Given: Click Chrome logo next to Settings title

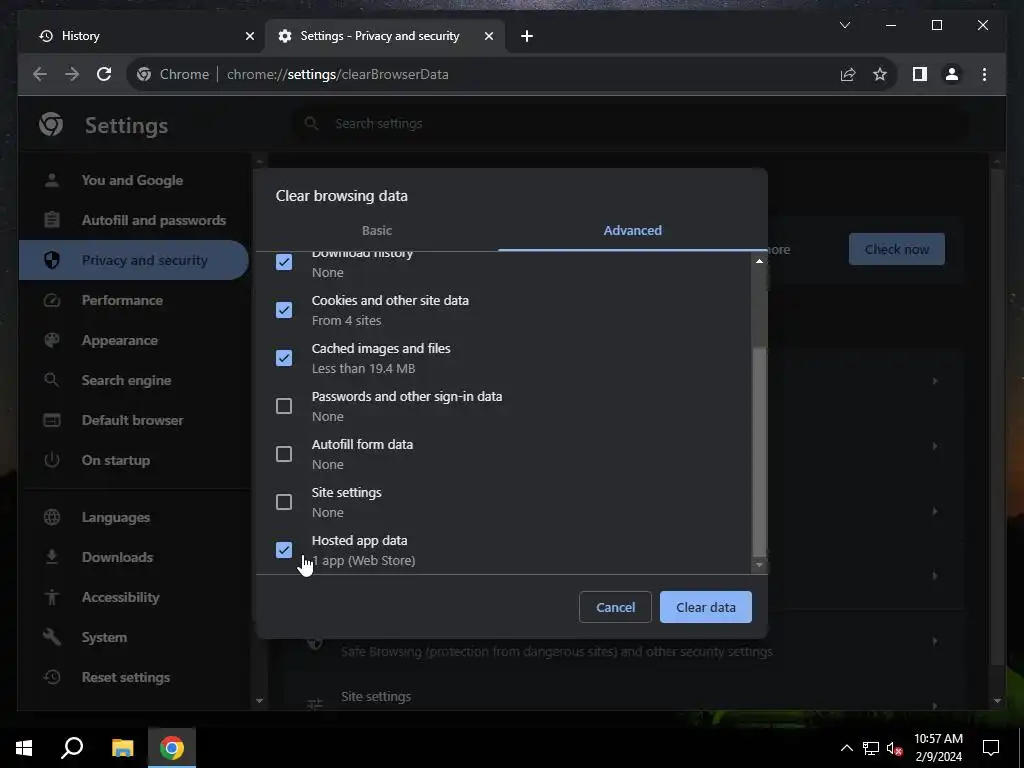Looking at the screenshot, I should (x=51, y=124).
